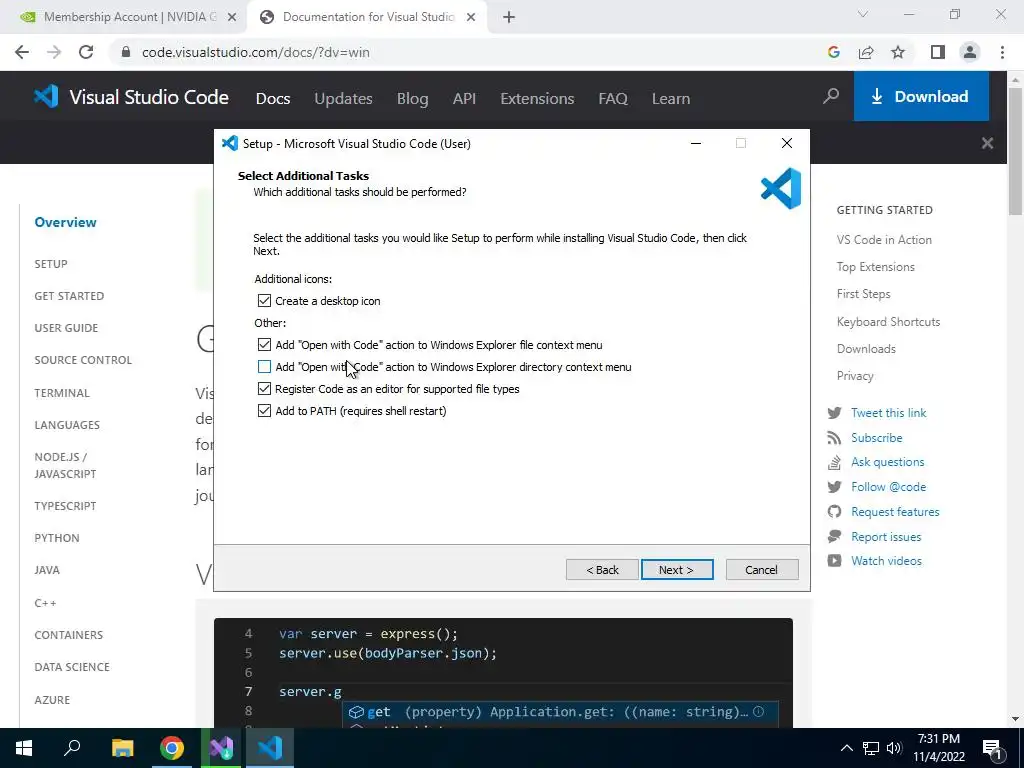
Task: Click VS Code setup taskbar icon
Action: (x=270, y=748)
